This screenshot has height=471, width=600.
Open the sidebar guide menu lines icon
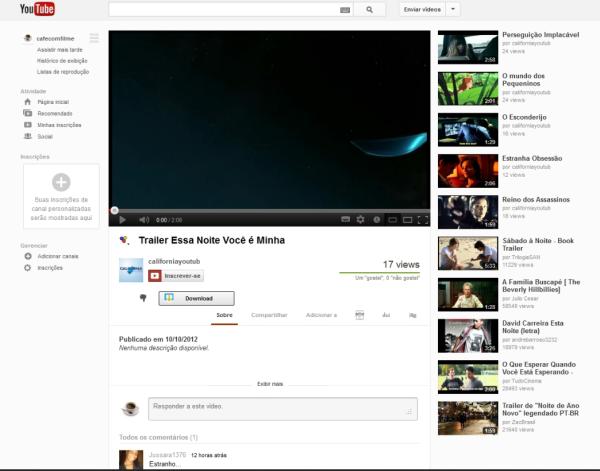click(94, 38)
